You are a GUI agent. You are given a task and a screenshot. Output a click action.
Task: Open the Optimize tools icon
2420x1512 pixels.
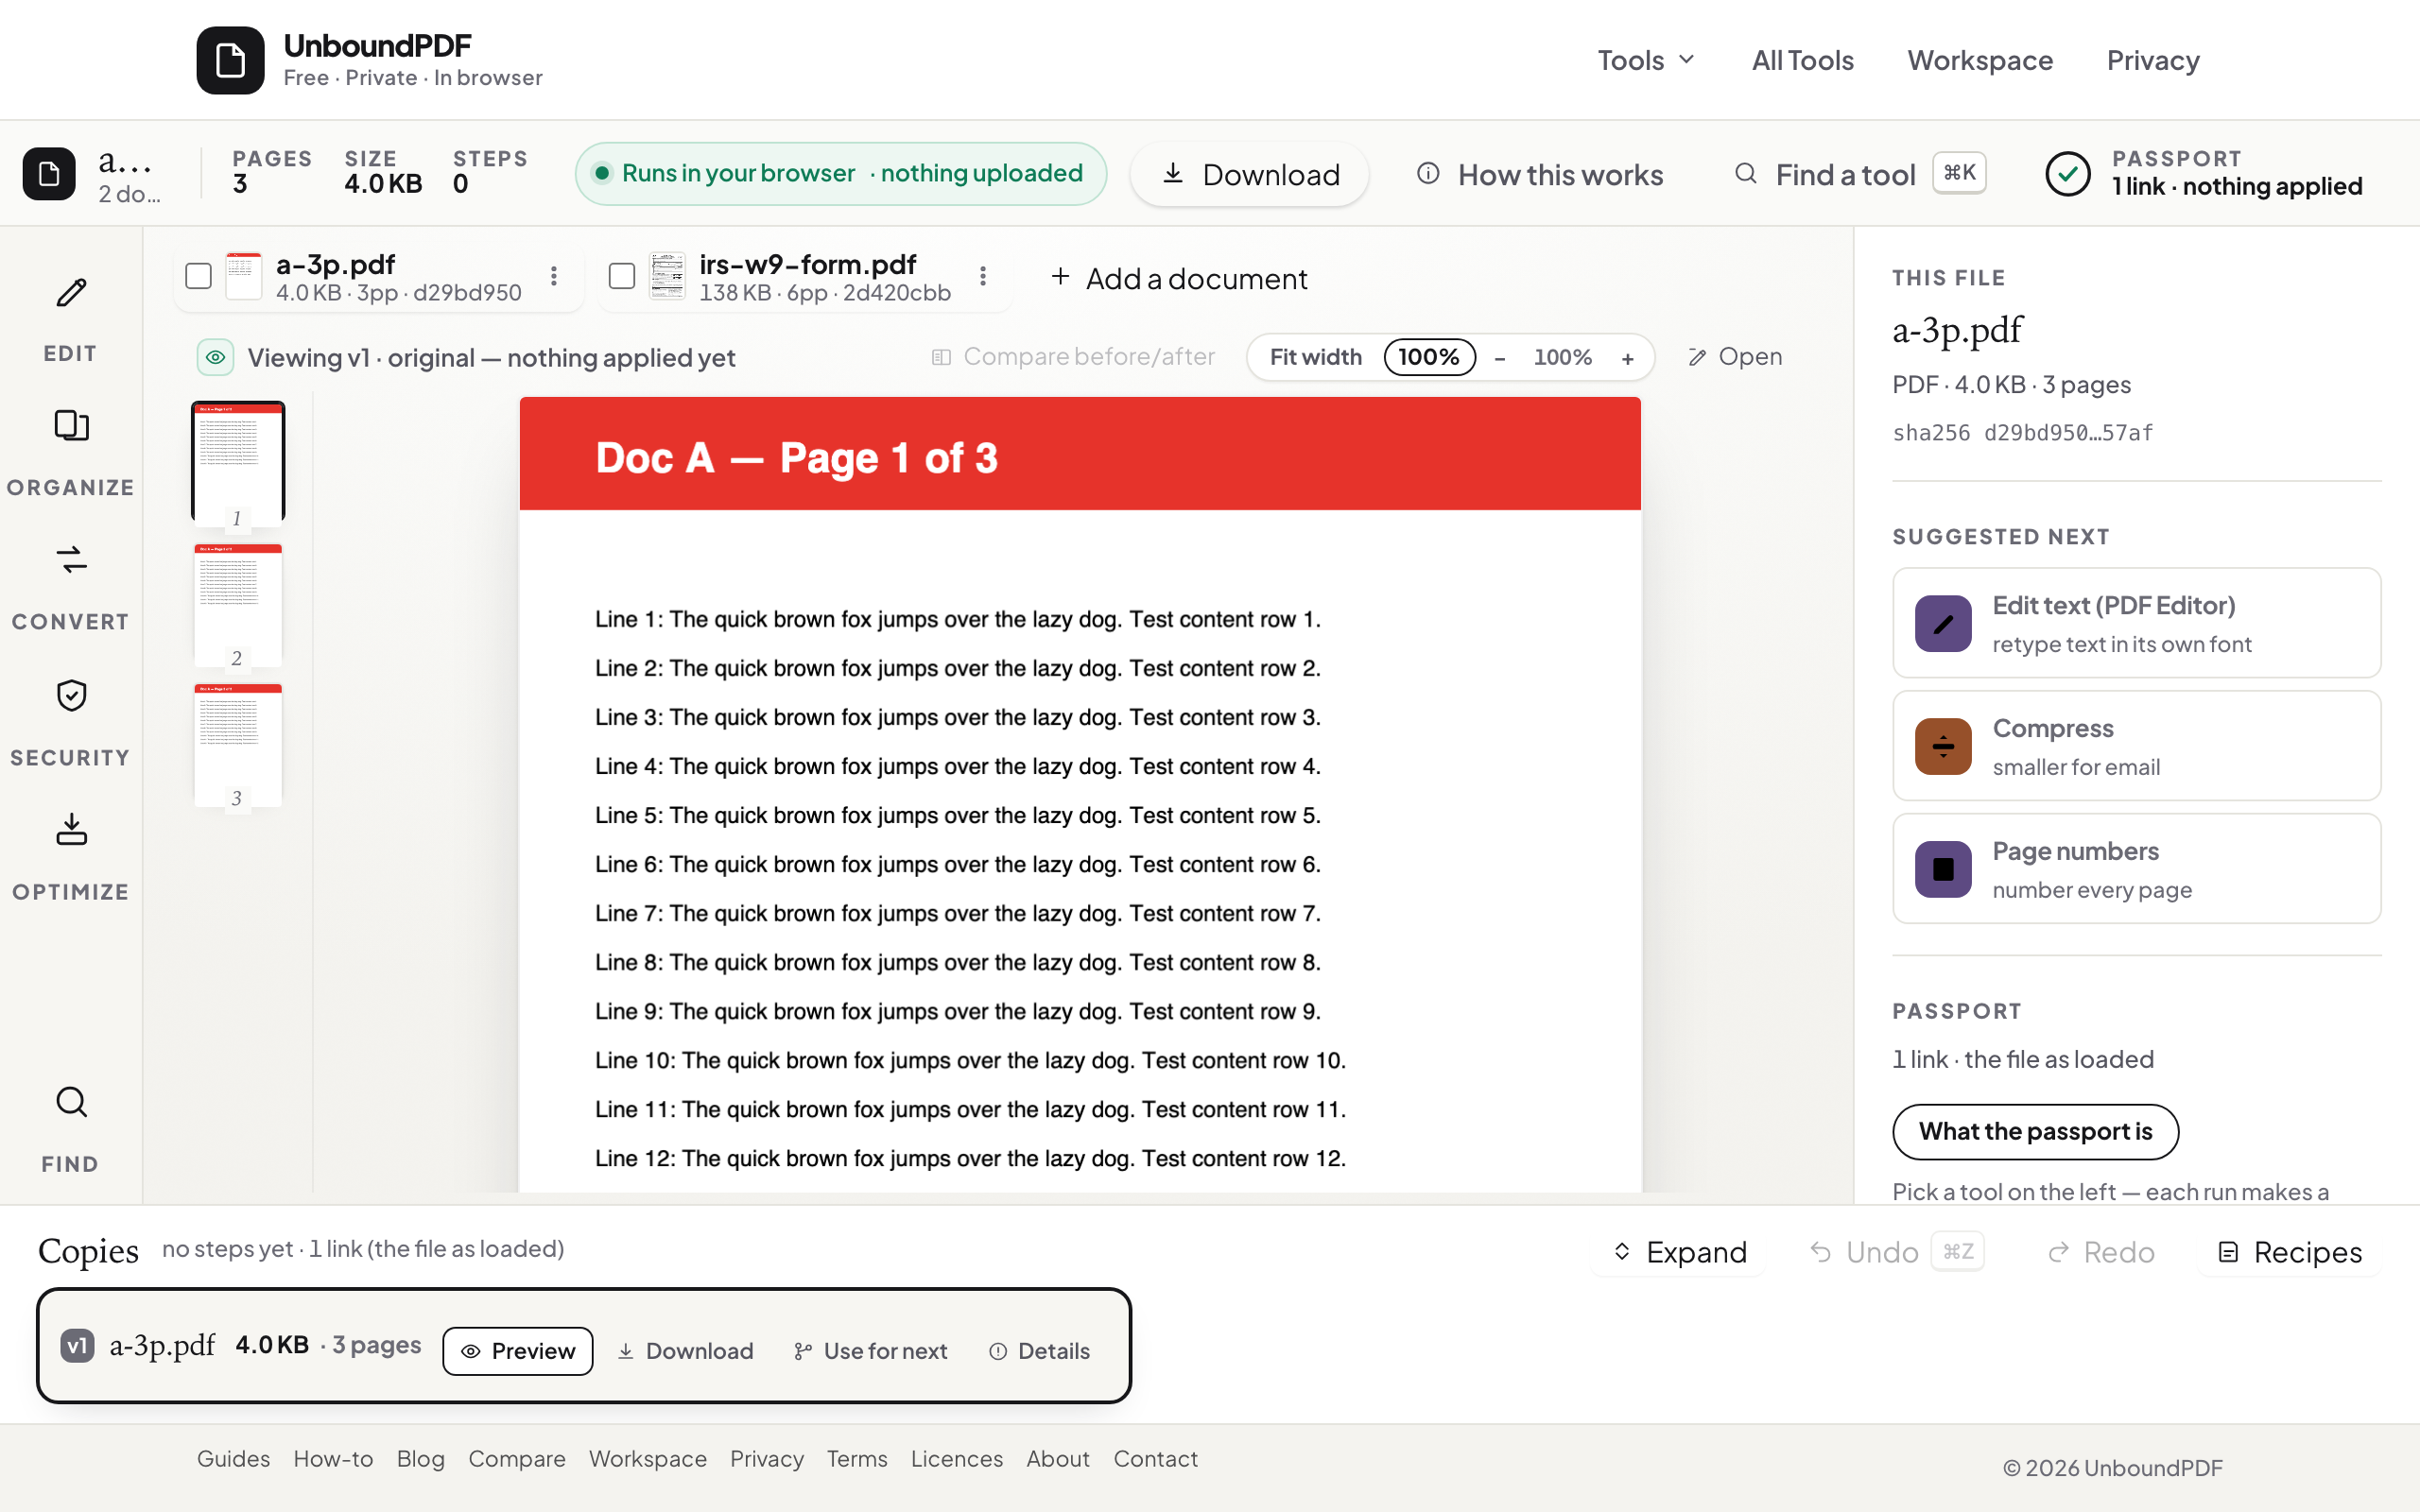pyautogui.click(x=71, y=829)
